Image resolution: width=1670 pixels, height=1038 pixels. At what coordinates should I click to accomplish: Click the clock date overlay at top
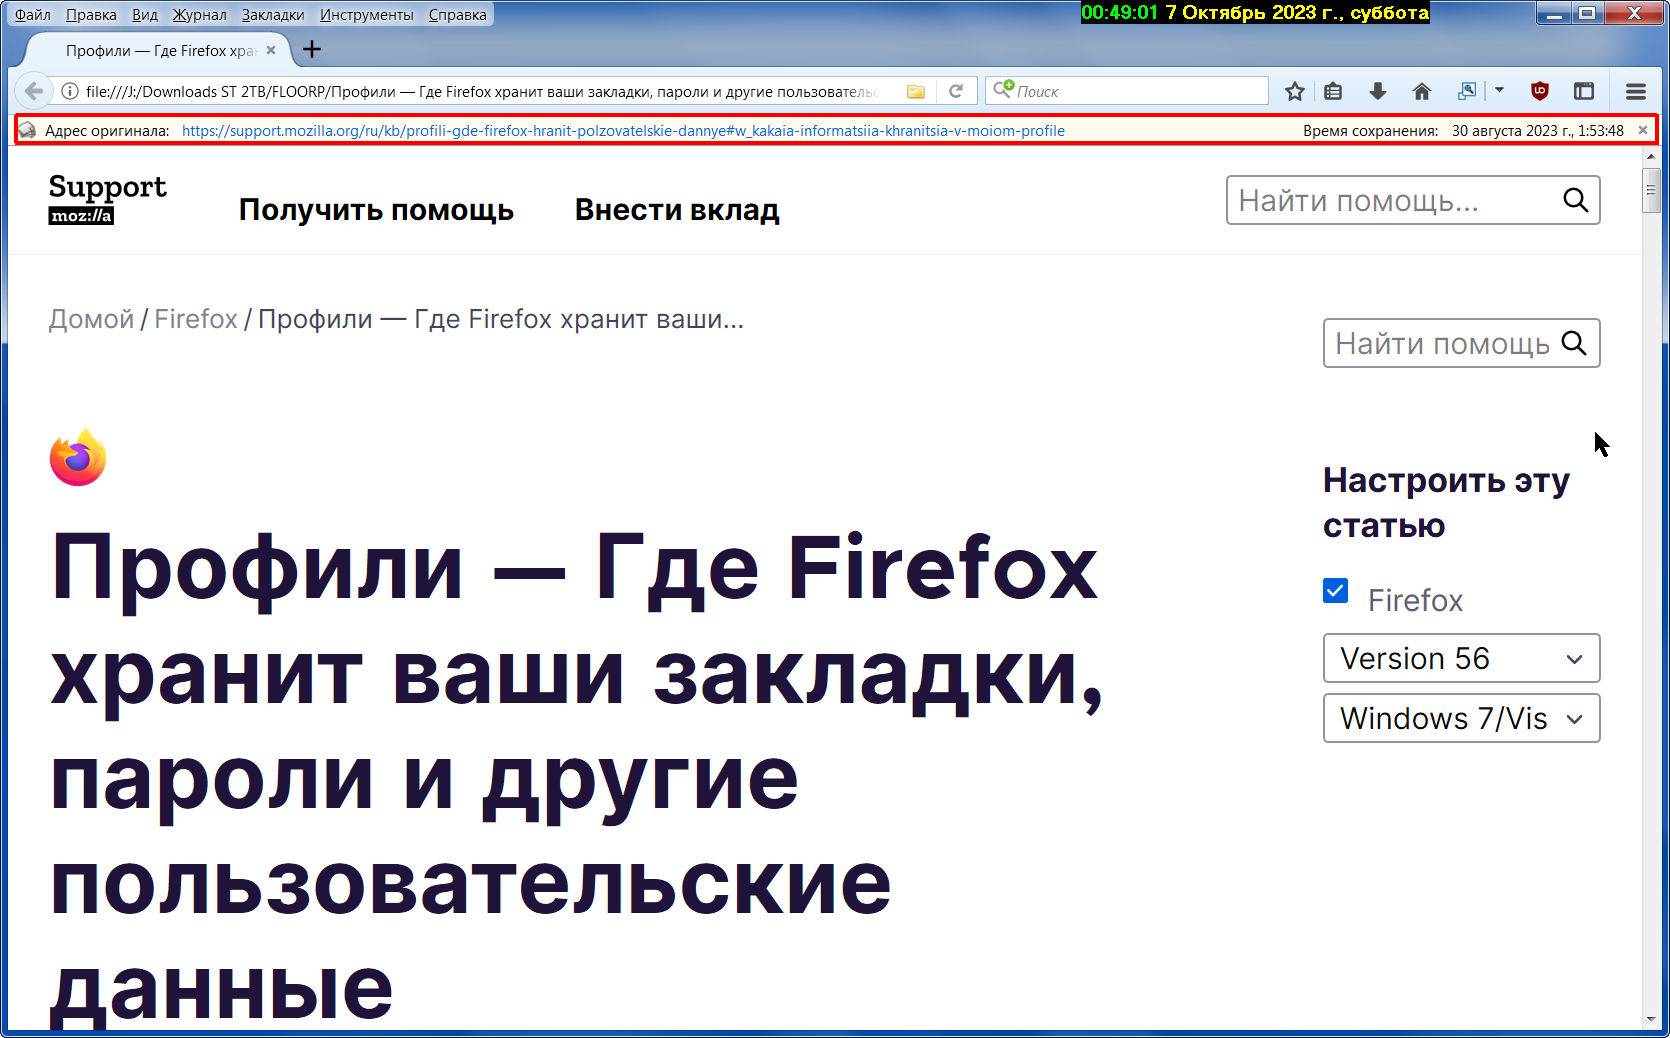(1255, 13)
